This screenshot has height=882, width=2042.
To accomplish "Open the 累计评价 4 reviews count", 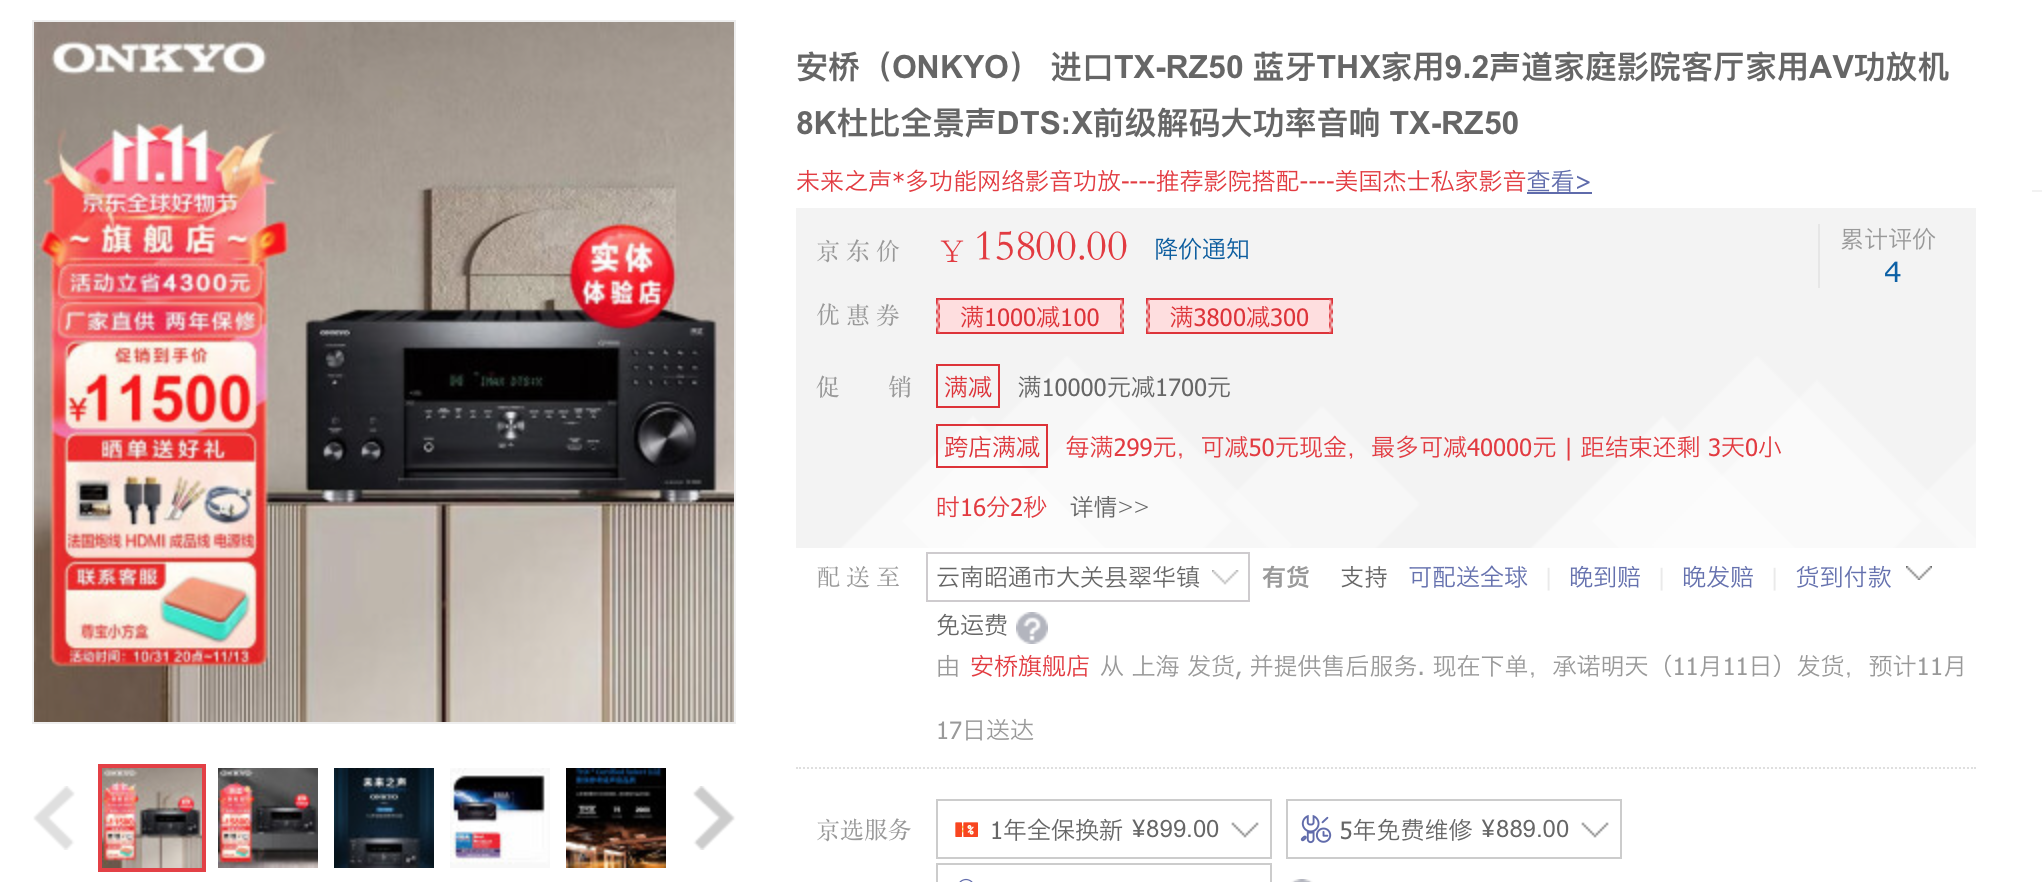I will coord(1889,256).
